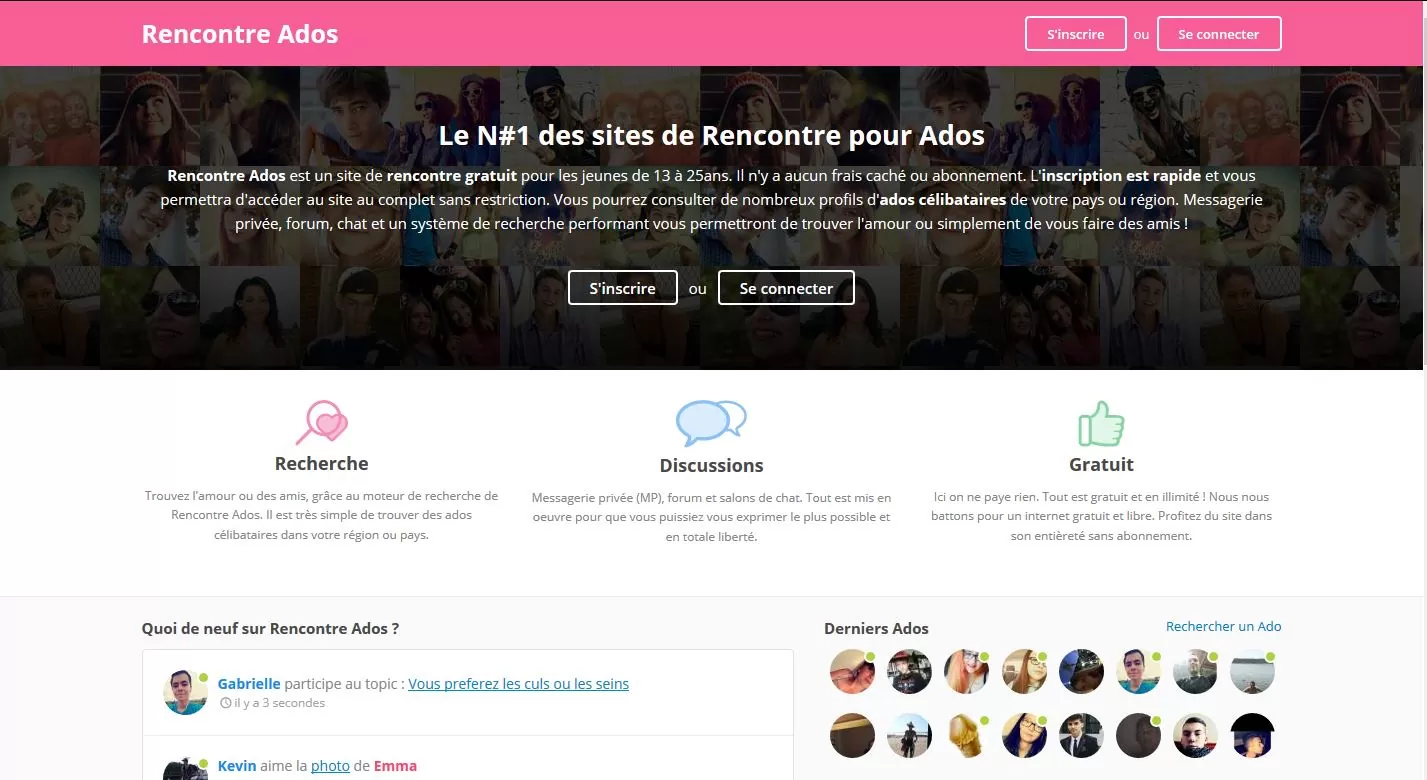Open Gabrielle's profile name link
This screenshot has width=1427, height=780.
click(249, 684)
